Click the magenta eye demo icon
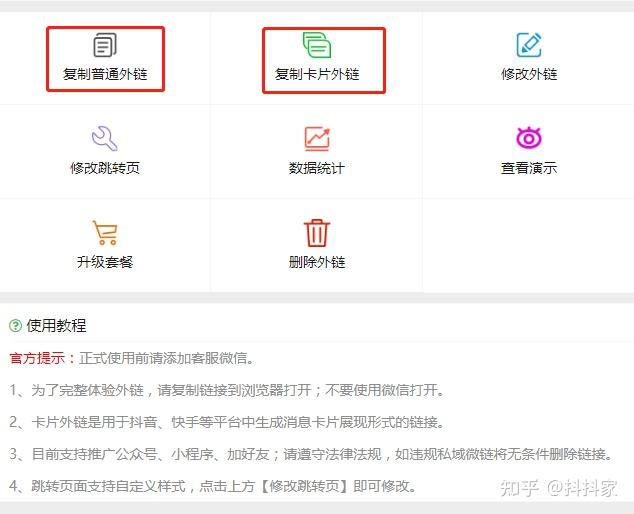 529,137
